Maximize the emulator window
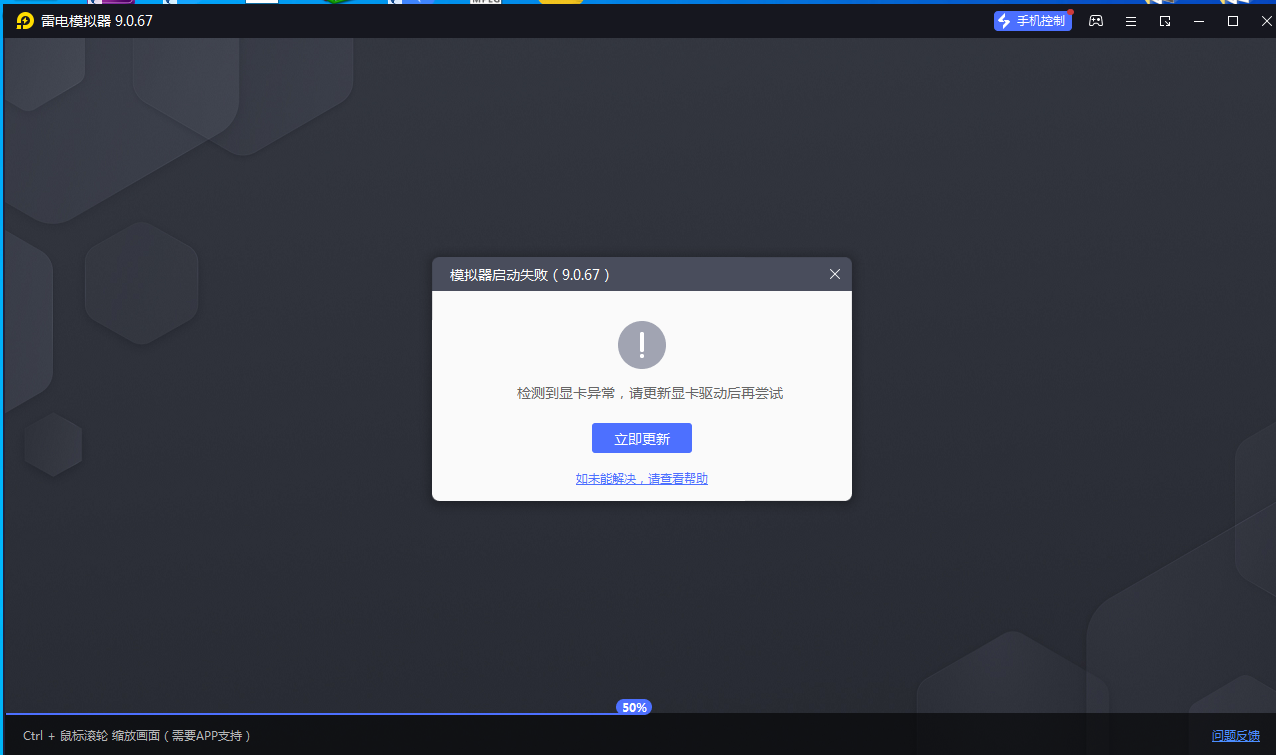Viewport: 1276px width, 755px height. point(1233,21)
